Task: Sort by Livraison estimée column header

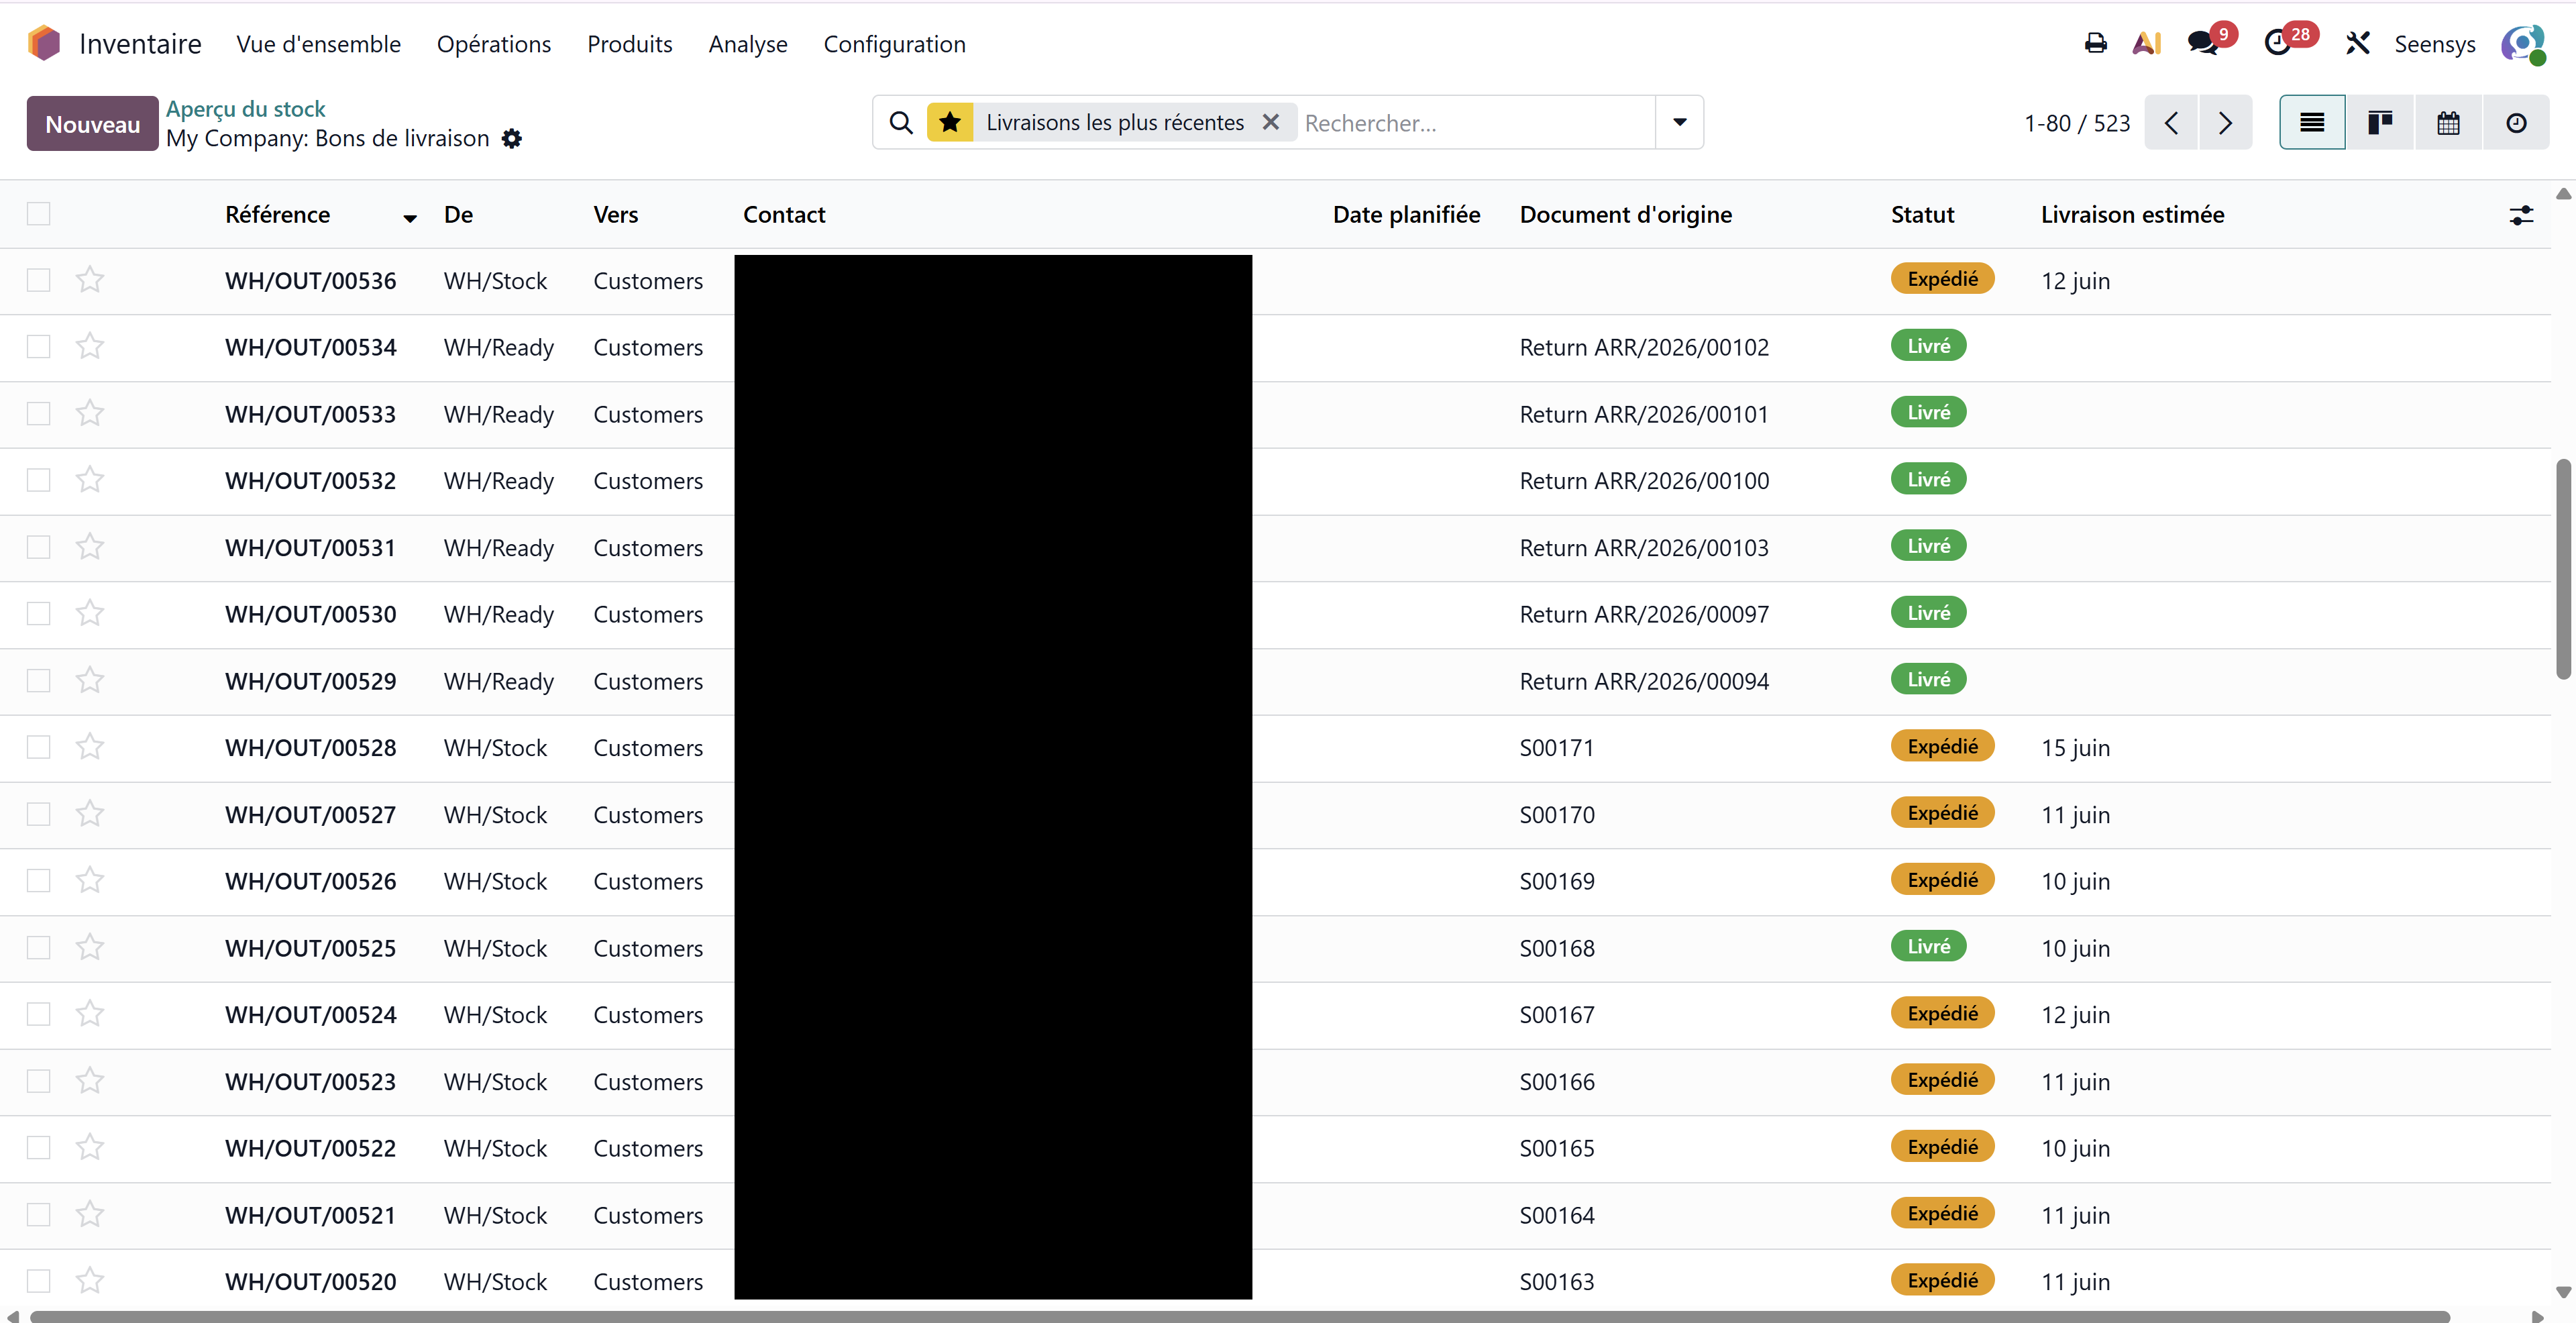Action: [2132, 215]
